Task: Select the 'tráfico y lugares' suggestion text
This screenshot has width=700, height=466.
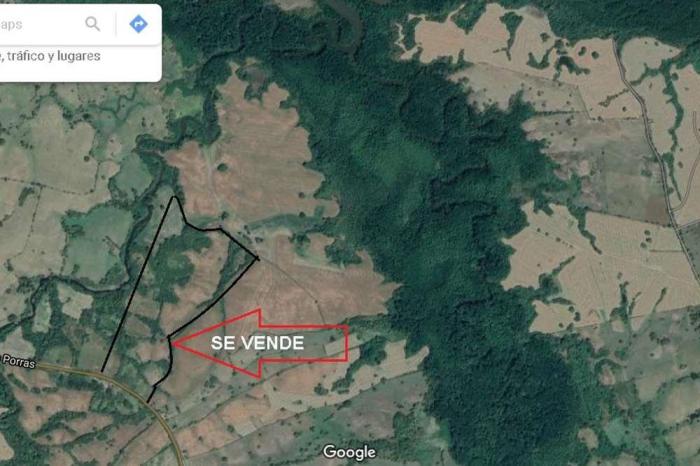Action: 53,56
